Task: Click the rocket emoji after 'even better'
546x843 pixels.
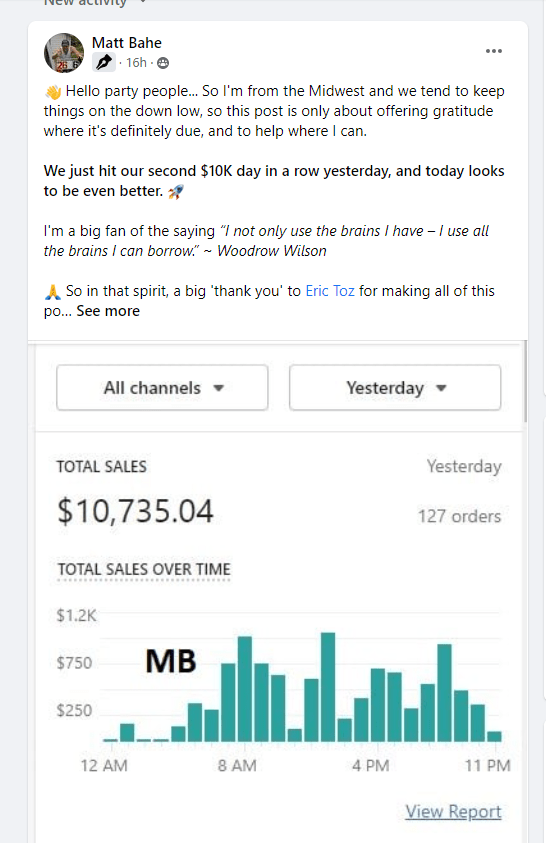Action: coord(176,191)
